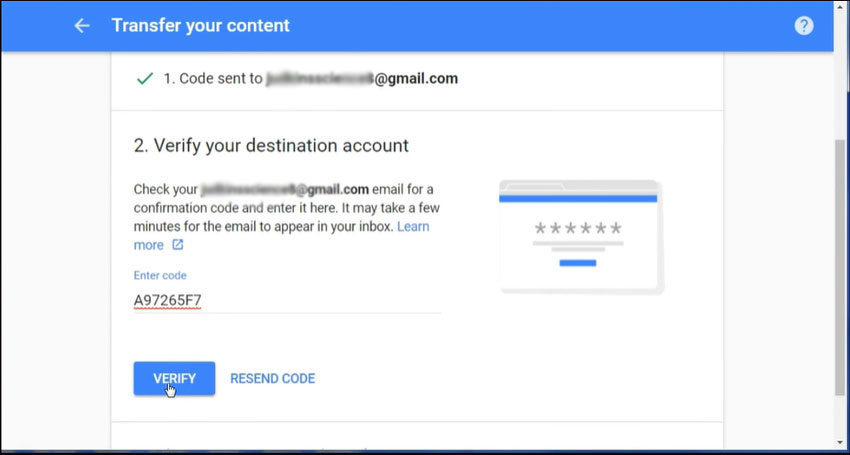This screenshot has width=850, height=455.
Task: Click the RESEND CODE button
Action: coord(272,379)
